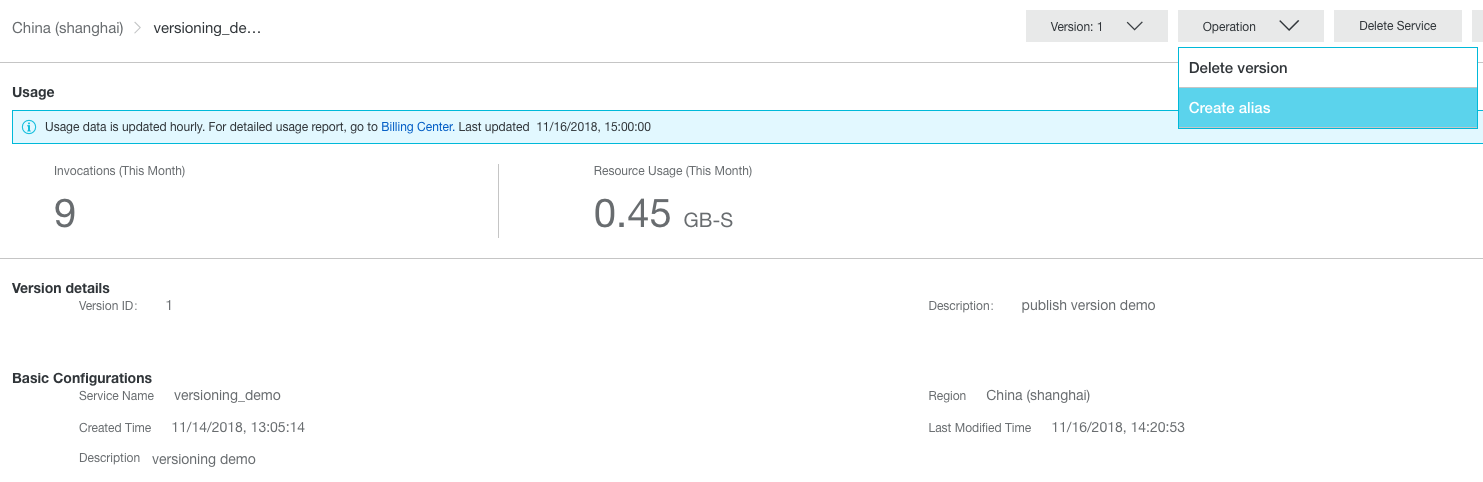Viewport: 1483px width, 482px height.
Task: Click the Delete Service button
Action: click(1397, 26)
